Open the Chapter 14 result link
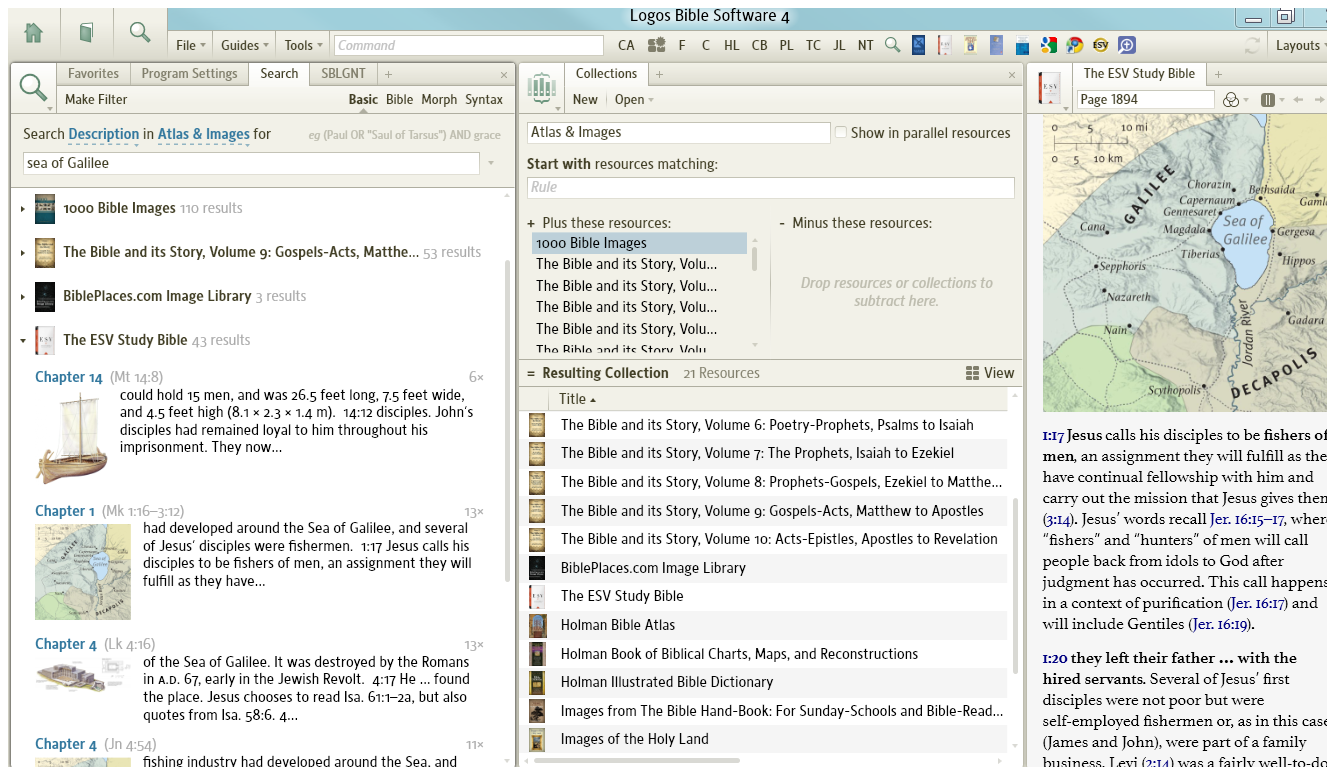Viewport: 1327px width, 767px height. [x=69, y=377]
